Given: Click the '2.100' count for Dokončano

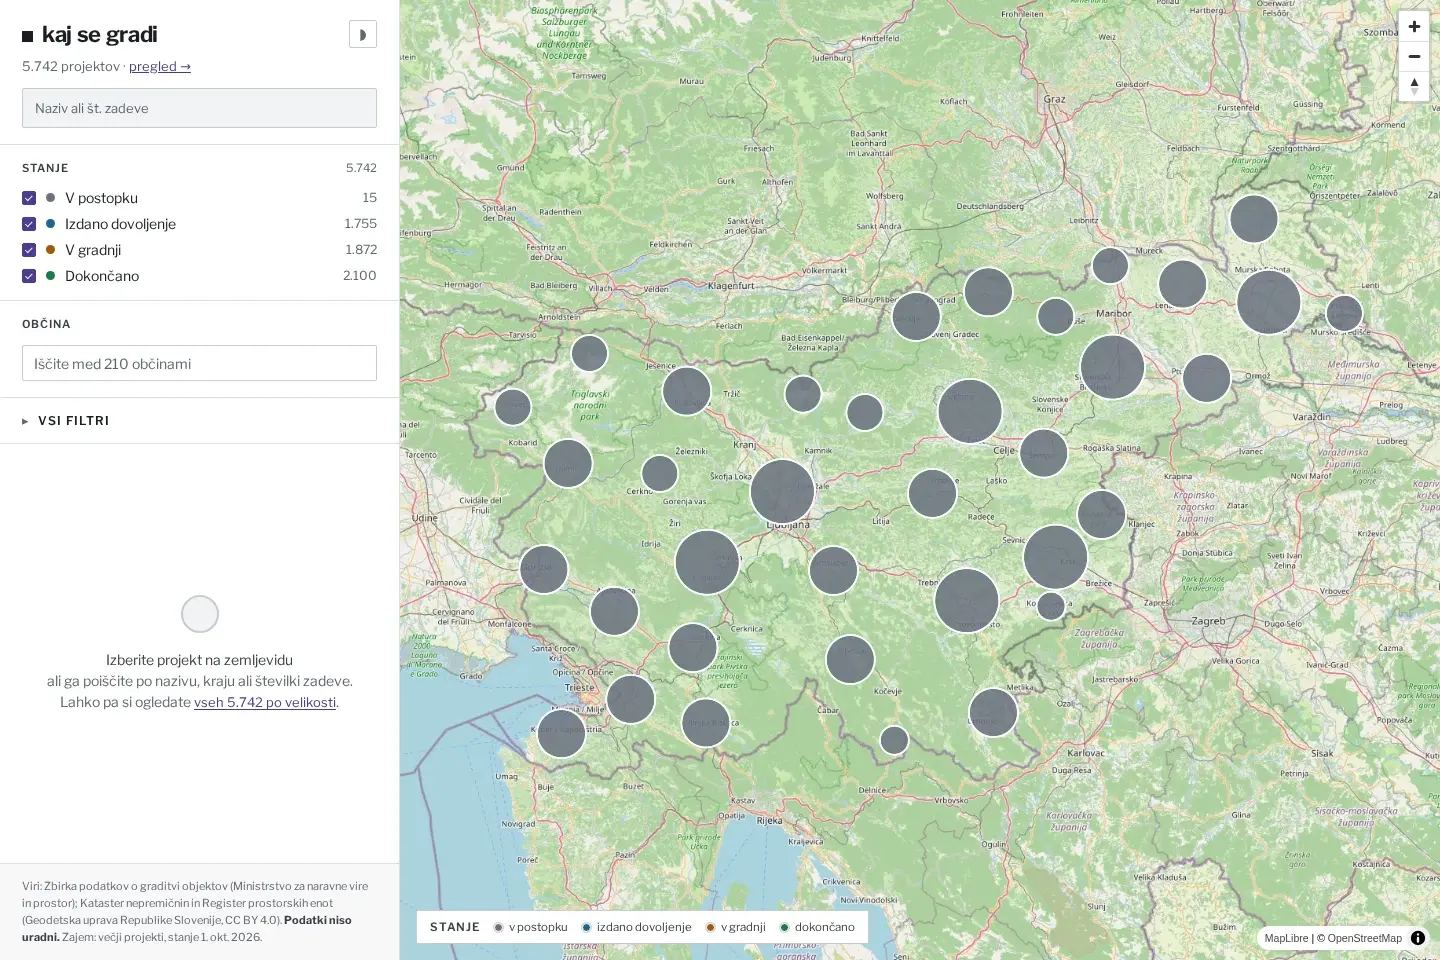Looking at the screenshot, I should point(360,276).
